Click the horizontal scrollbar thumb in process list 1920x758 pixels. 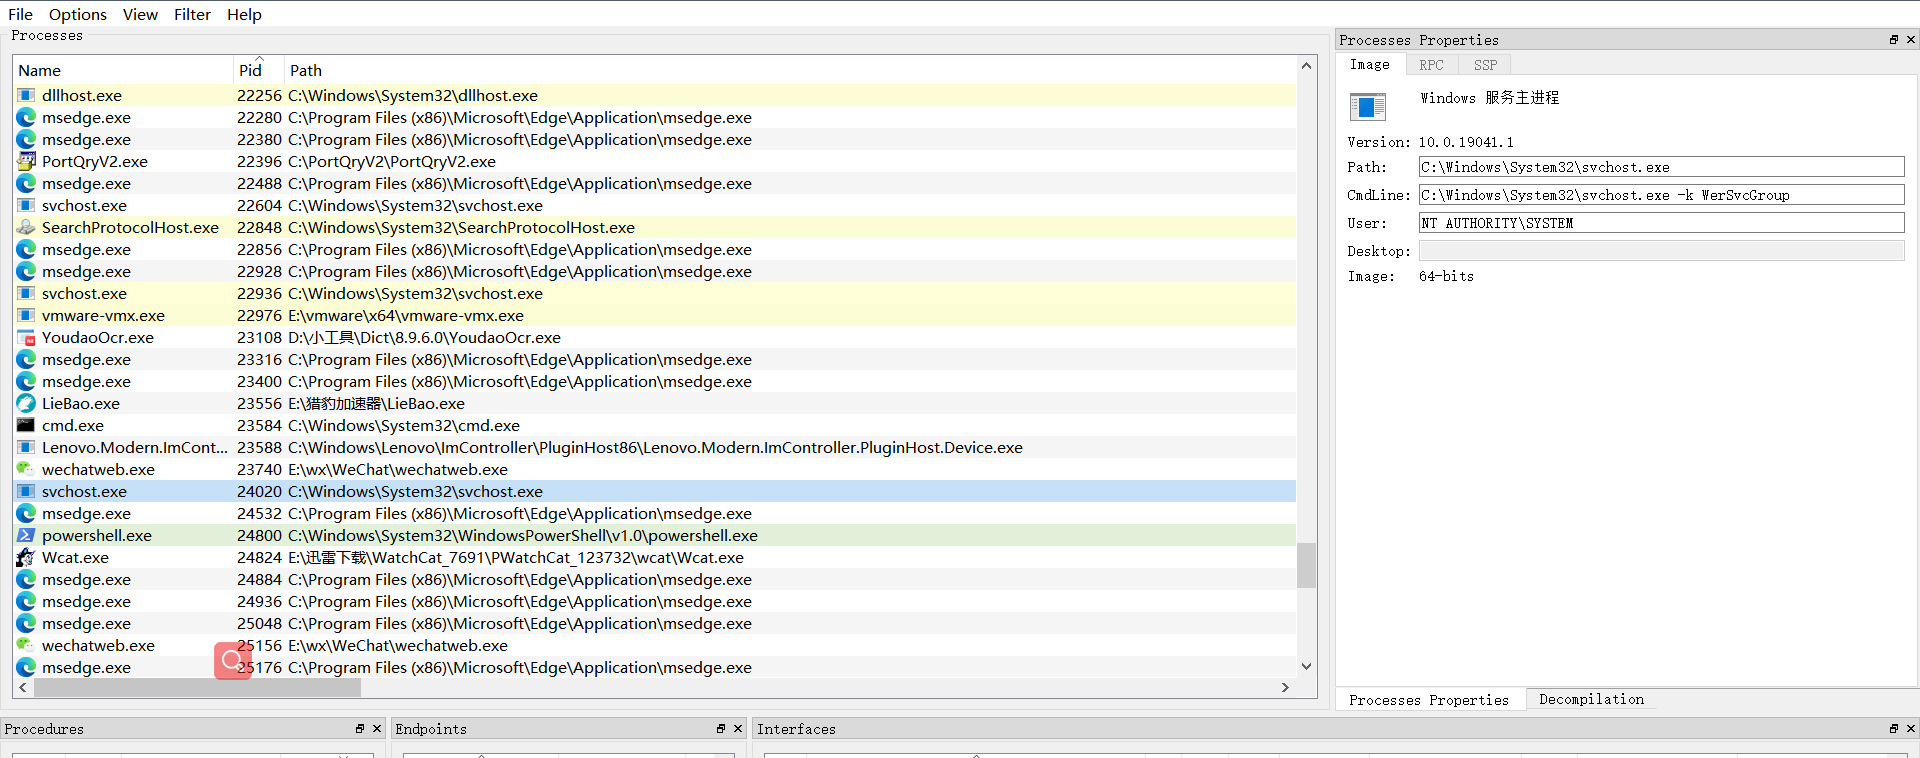pos(197,688)
